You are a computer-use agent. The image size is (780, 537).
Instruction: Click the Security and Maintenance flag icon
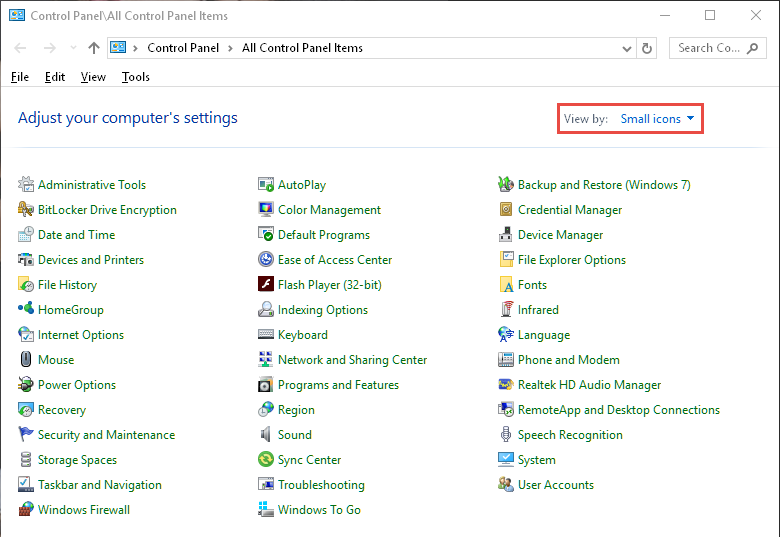(26, 435)
